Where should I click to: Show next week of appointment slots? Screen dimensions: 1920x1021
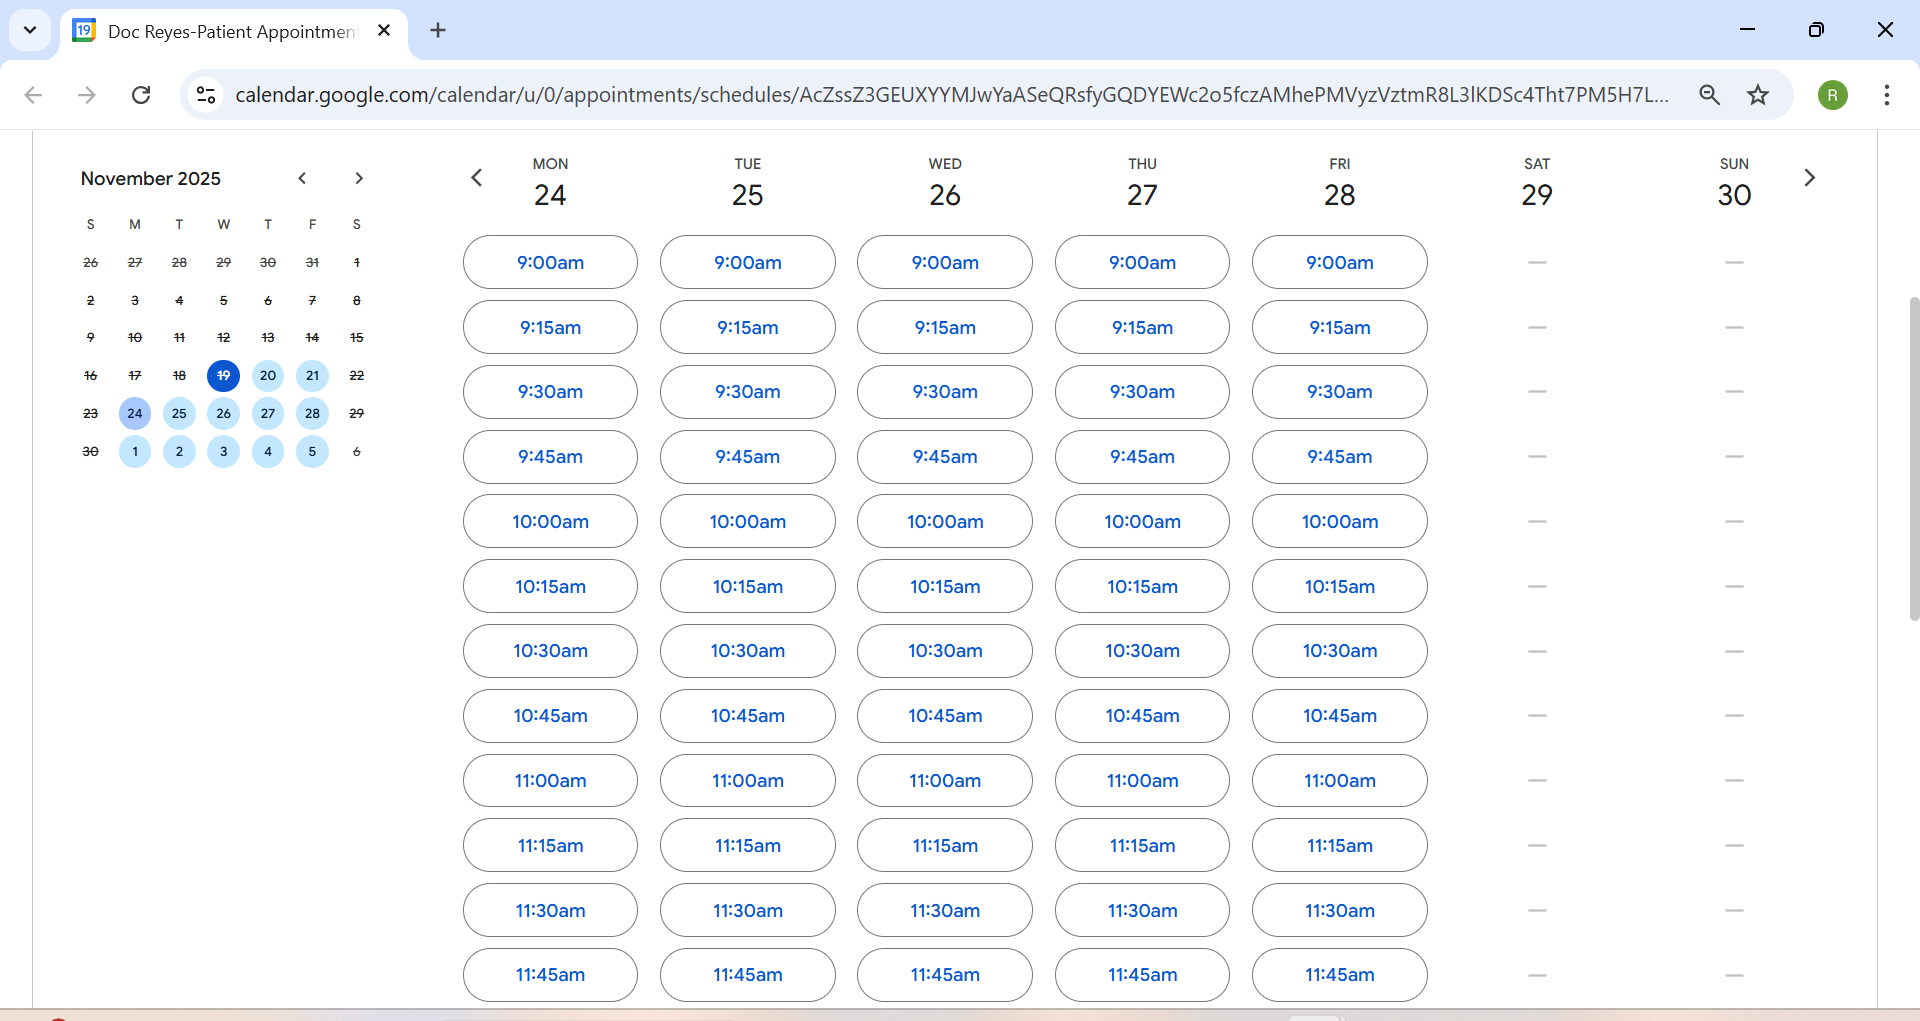(x=1809, y=178)
